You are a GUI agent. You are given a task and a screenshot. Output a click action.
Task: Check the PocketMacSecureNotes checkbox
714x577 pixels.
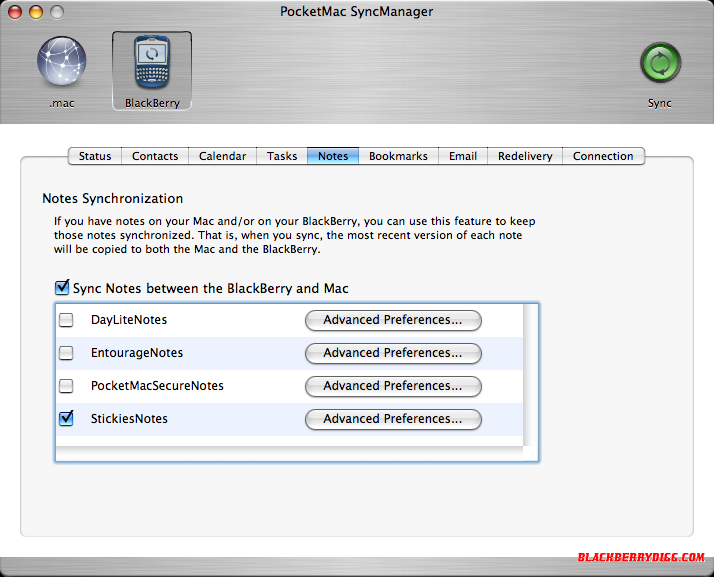click(x=66, y=386)
